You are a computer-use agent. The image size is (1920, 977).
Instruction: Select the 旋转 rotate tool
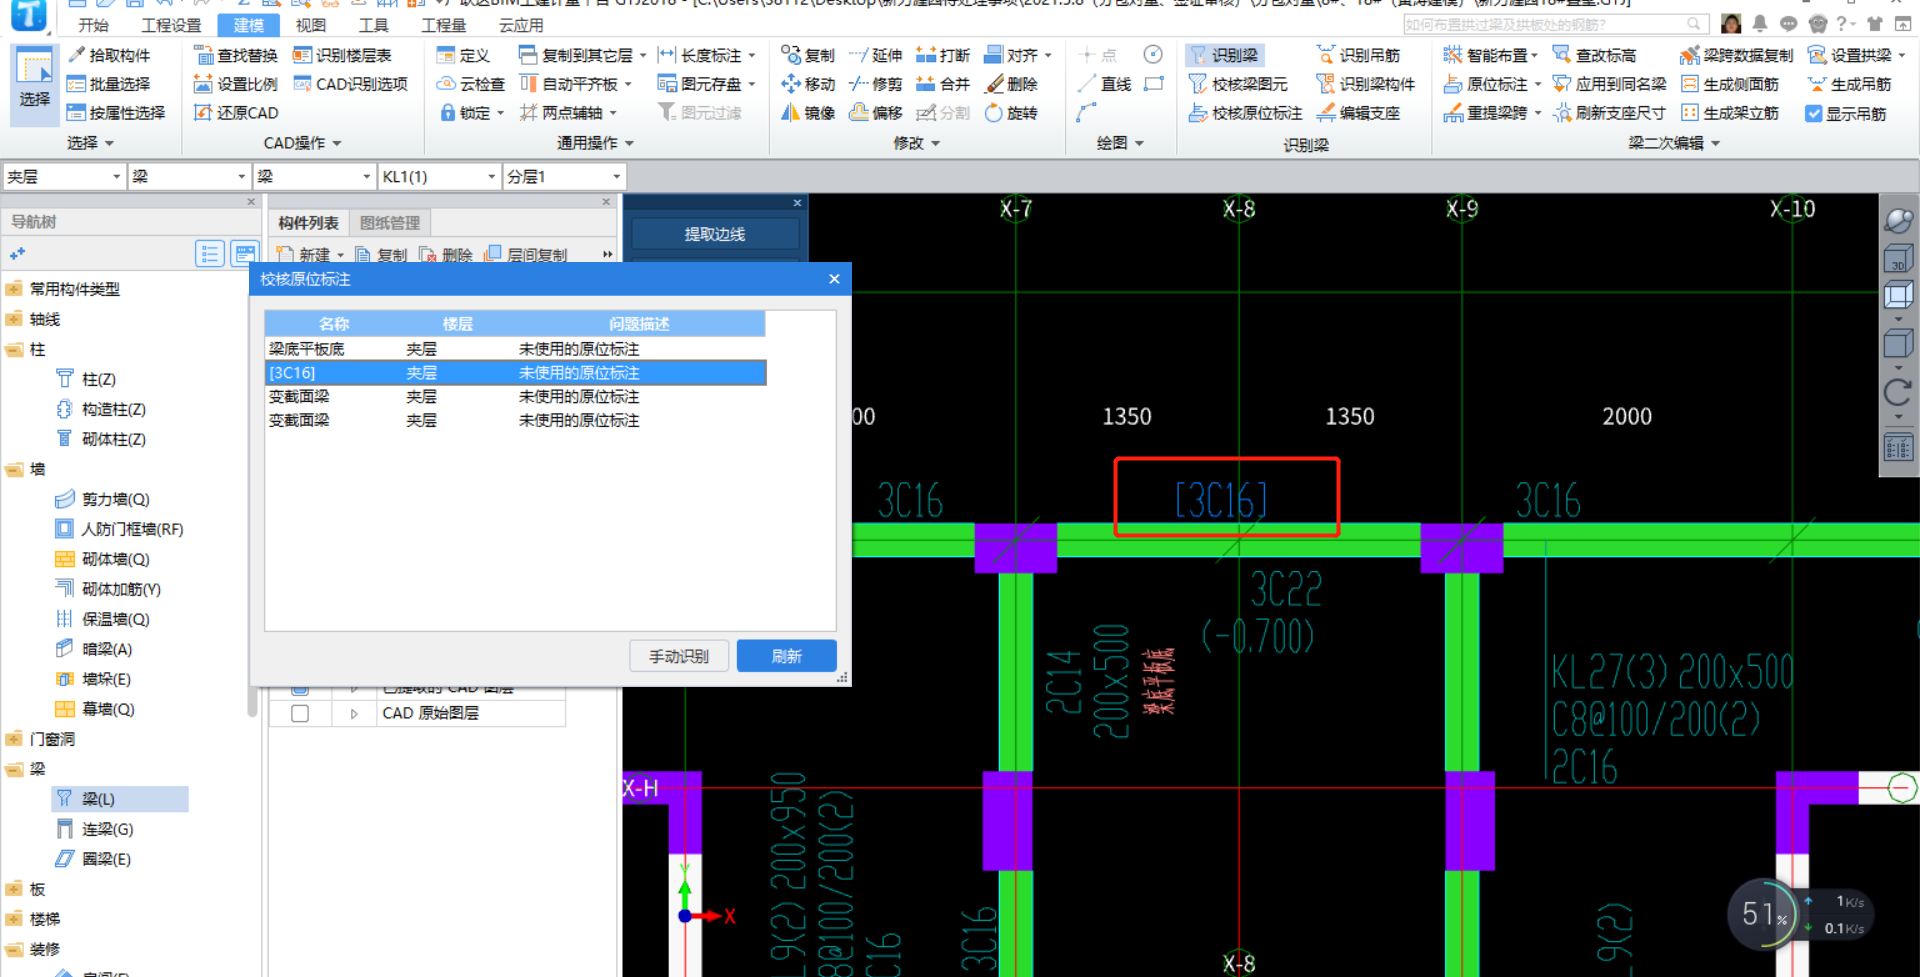[1011, 113]
